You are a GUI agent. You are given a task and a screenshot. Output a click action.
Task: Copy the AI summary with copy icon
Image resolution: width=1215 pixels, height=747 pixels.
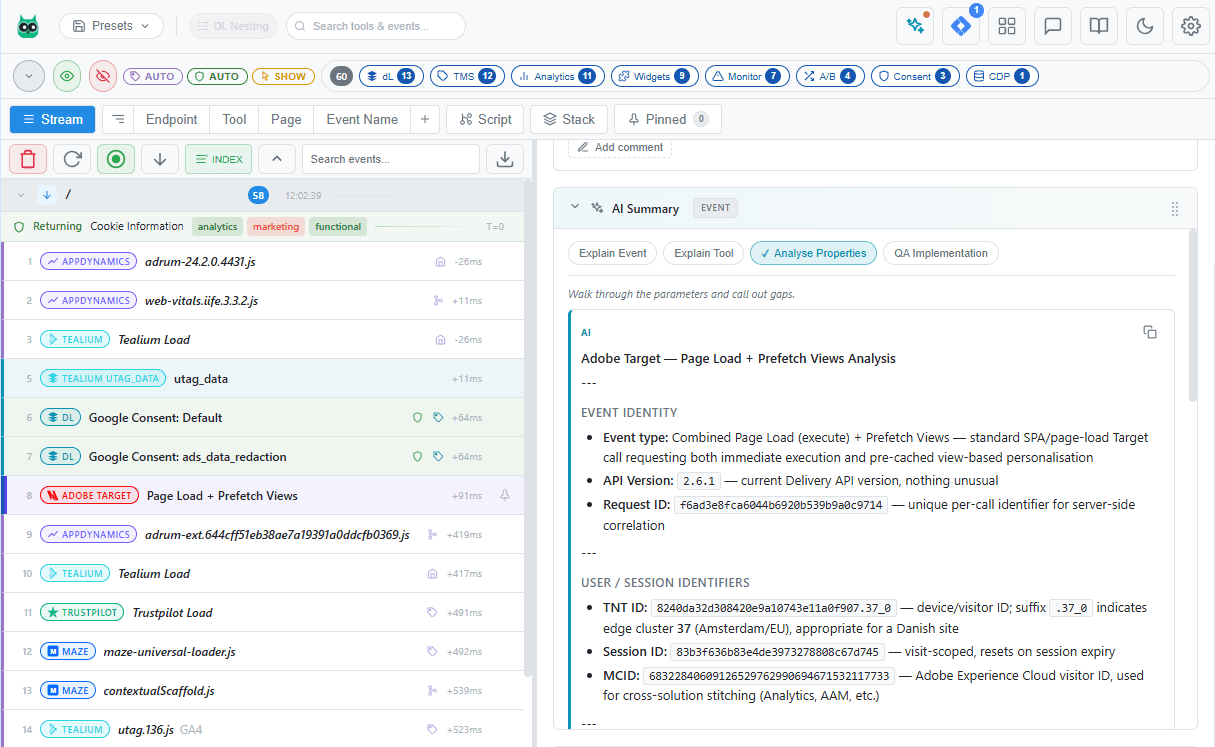pos(1150,332)
